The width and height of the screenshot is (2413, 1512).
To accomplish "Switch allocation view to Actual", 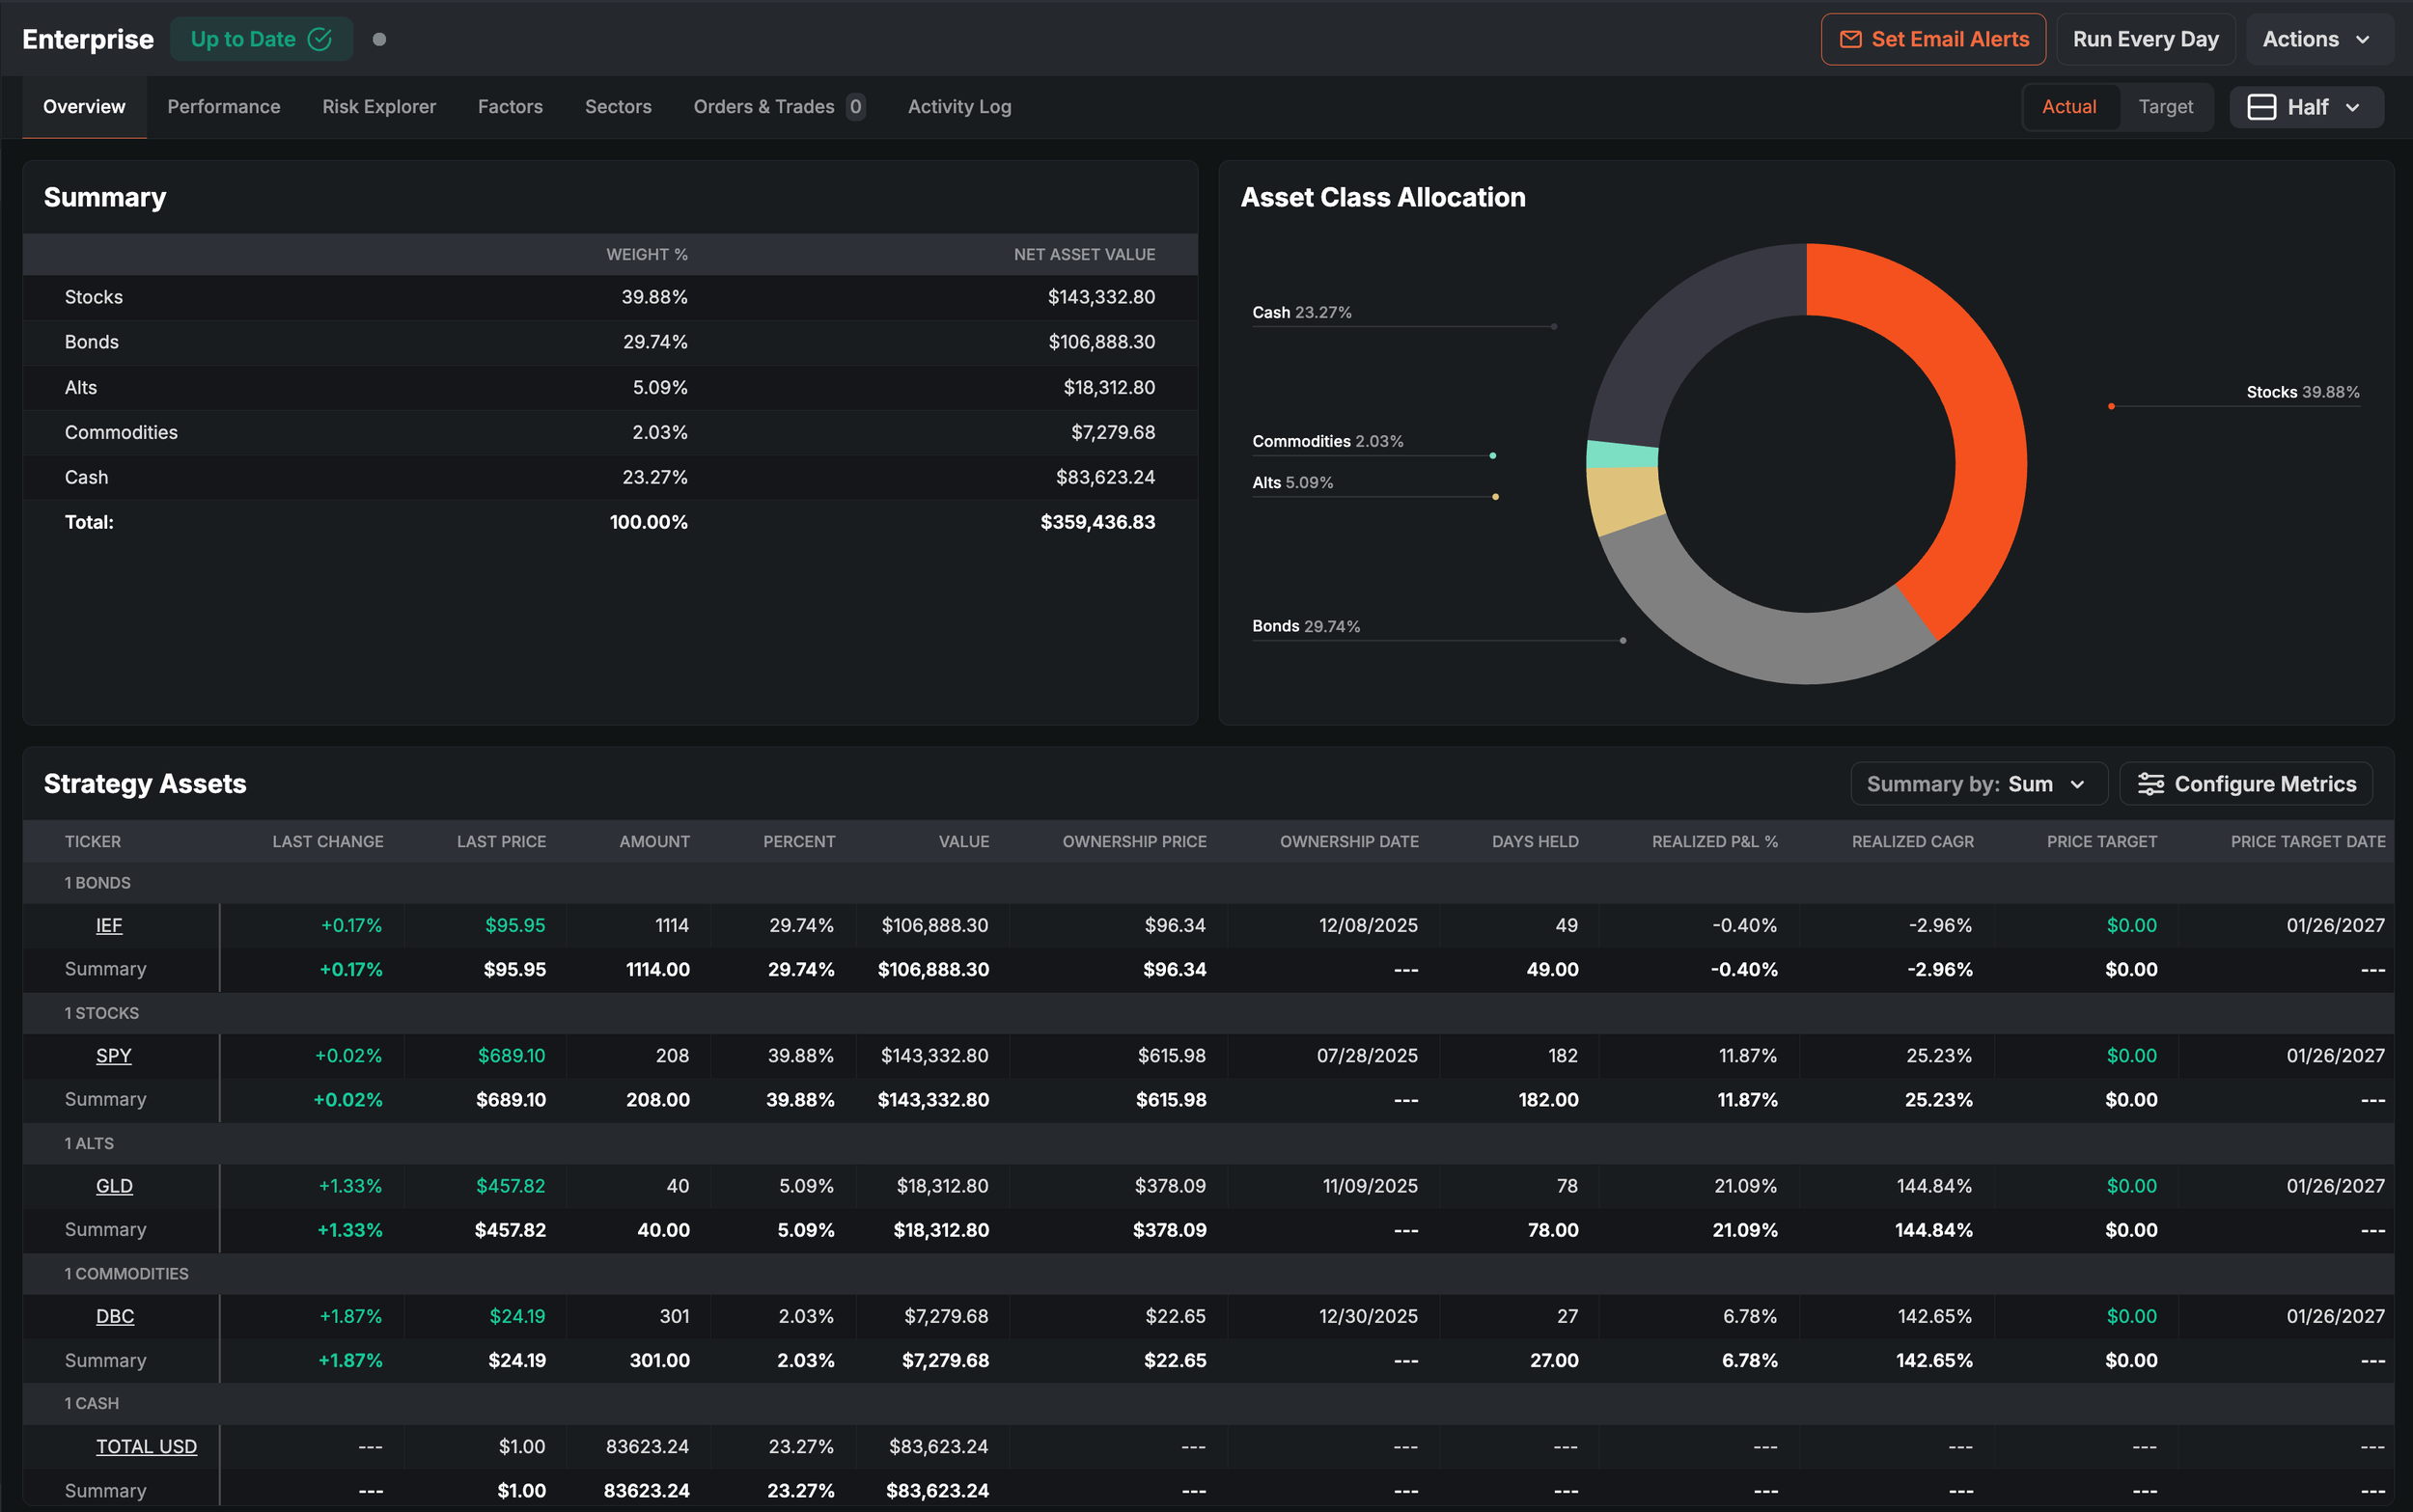I will [x=2068, y=107].
